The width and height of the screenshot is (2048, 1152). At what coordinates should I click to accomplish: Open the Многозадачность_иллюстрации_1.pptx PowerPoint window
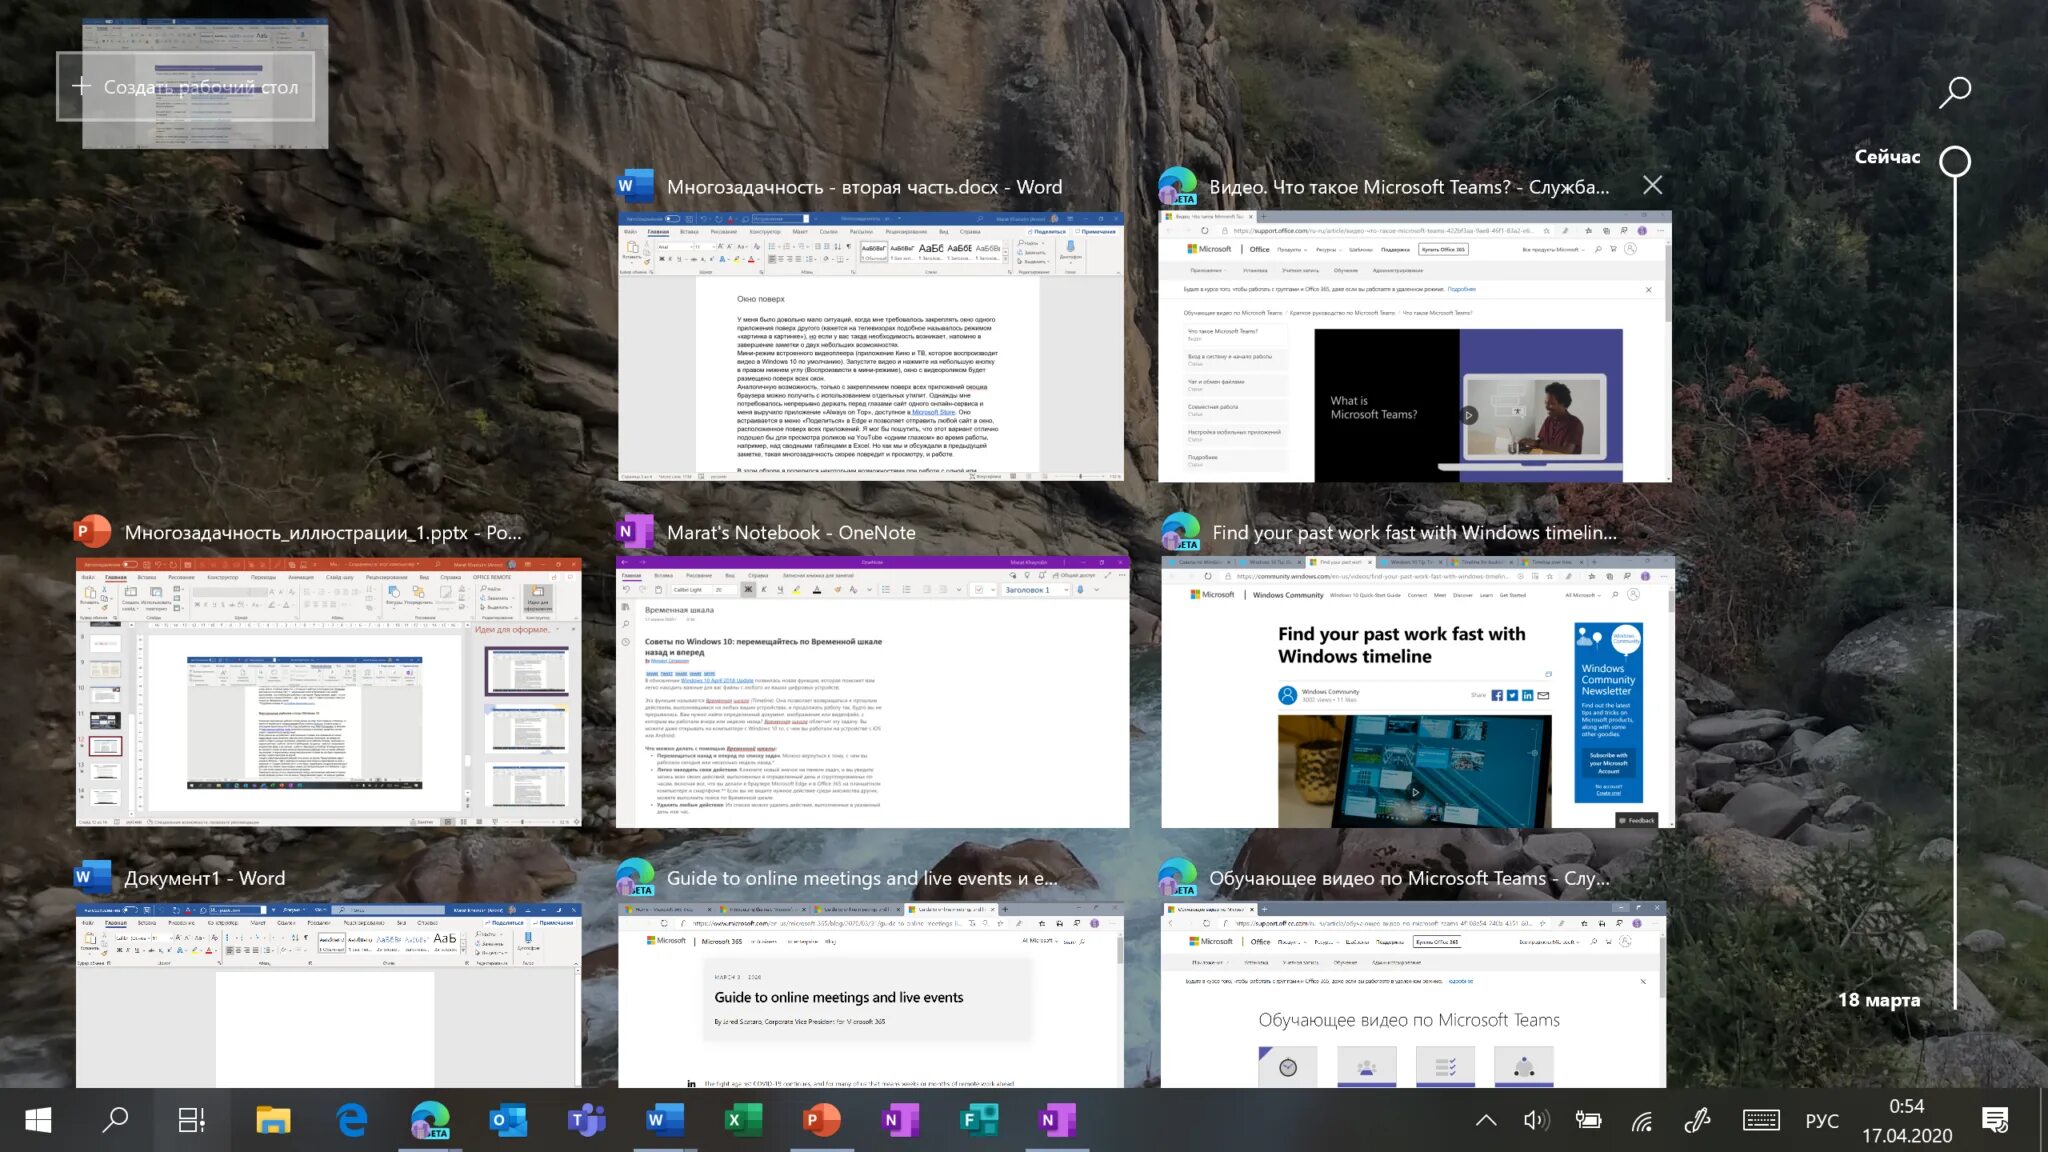[x=328, y=692]
